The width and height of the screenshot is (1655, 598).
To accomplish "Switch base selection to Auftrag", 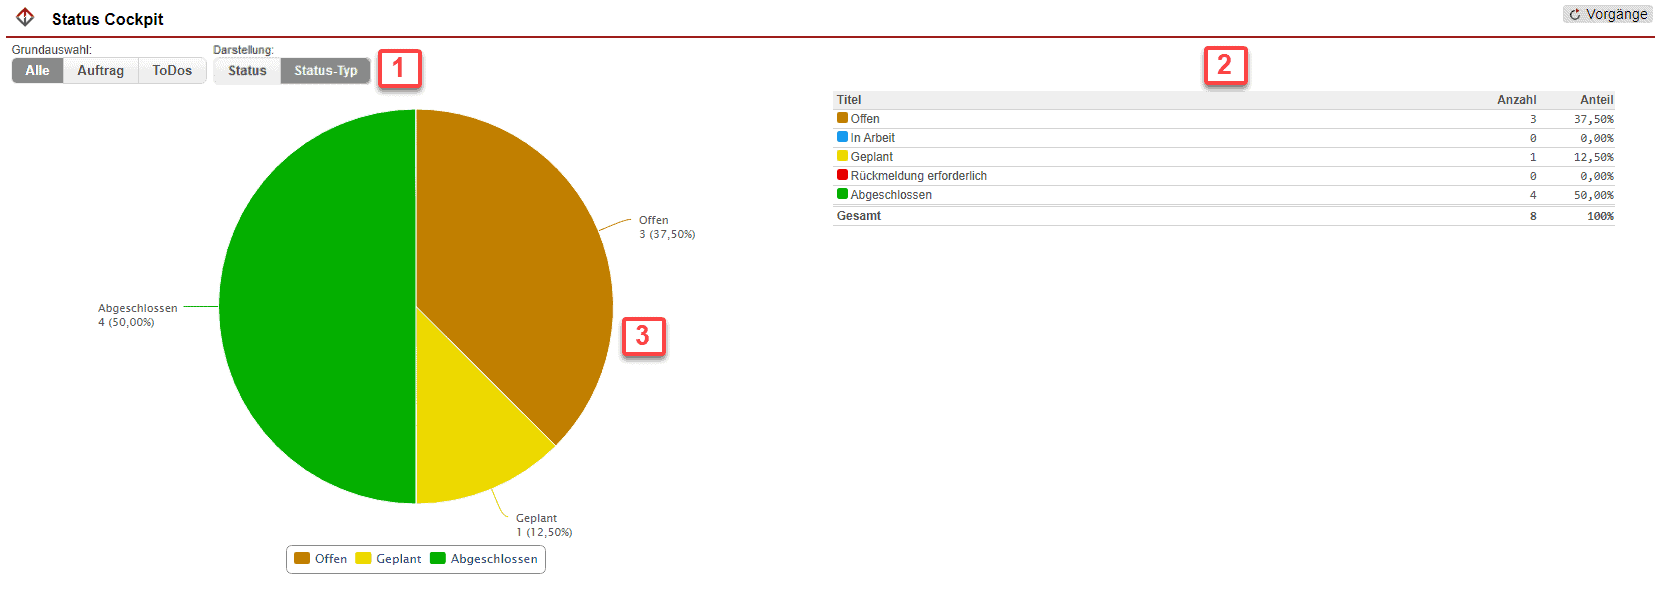I will pyautogui.click(x=101, y=71).
